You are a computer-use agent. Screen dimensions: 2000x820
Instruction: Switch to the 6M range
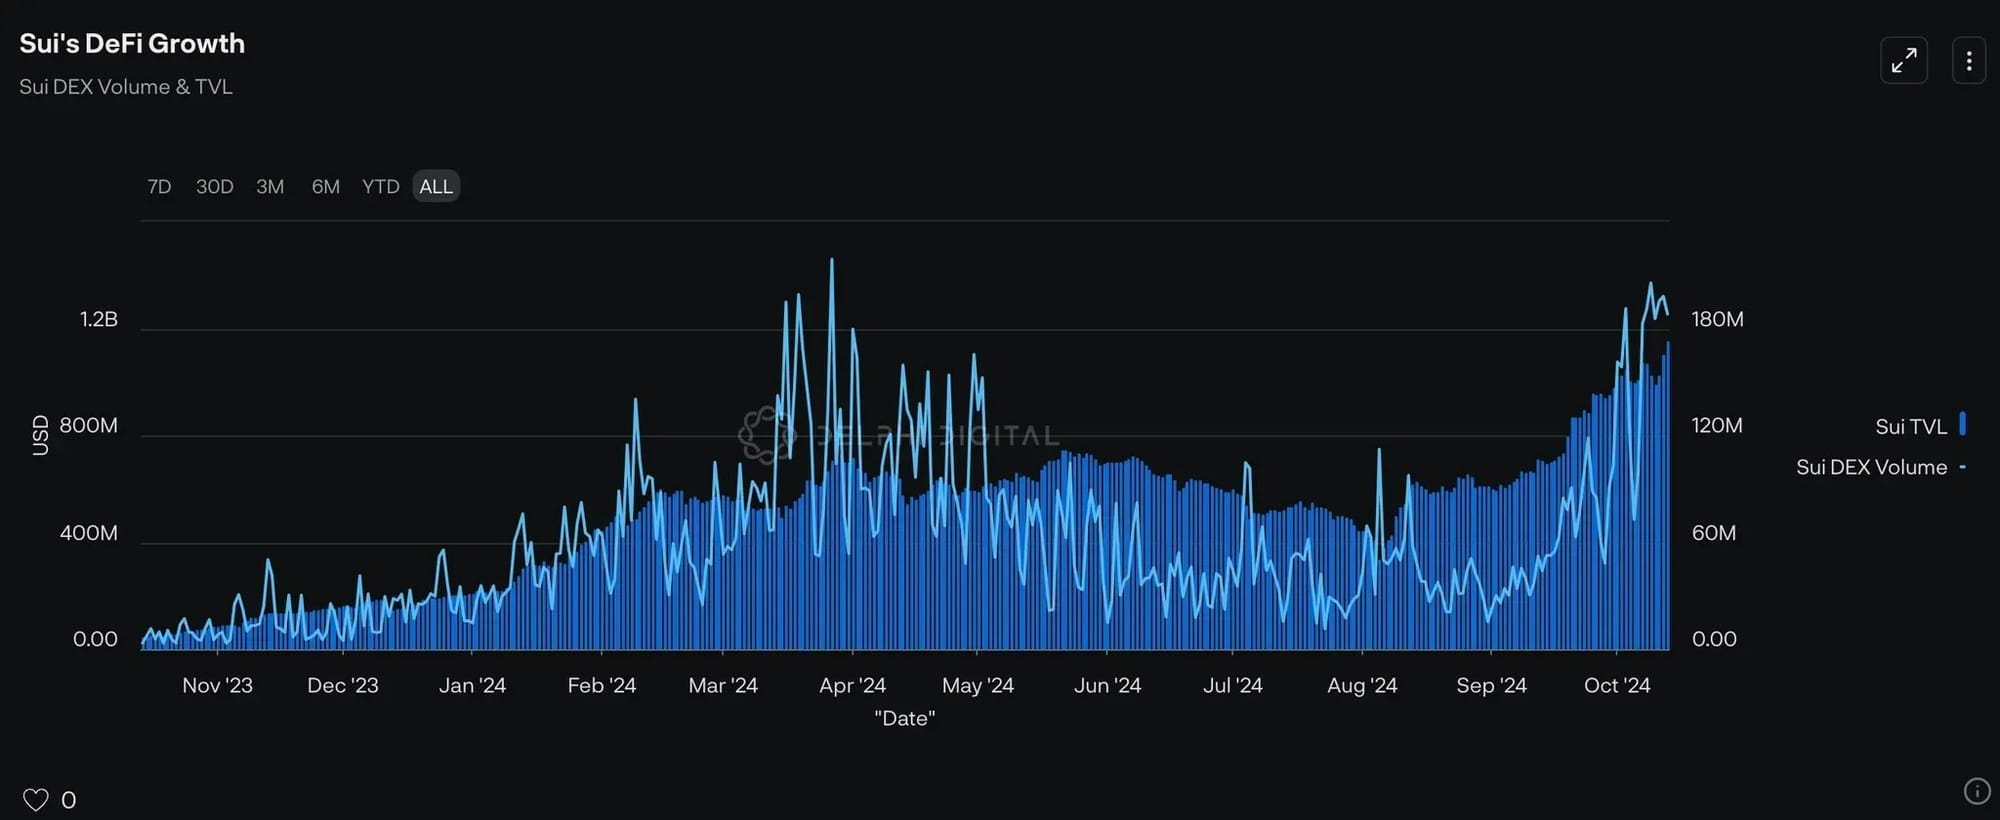pyautogui.click(x=326, y=186)
